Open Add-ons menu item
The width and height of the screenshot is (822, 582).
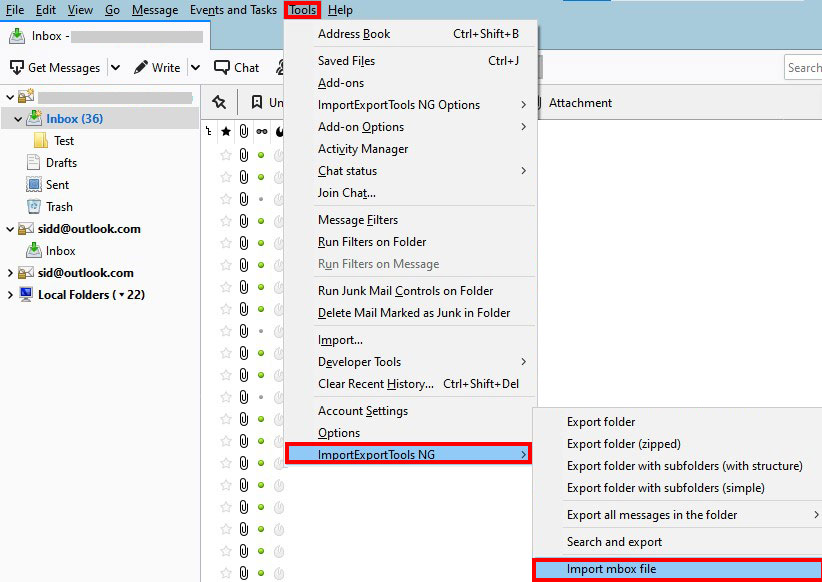tap(410, 83)
